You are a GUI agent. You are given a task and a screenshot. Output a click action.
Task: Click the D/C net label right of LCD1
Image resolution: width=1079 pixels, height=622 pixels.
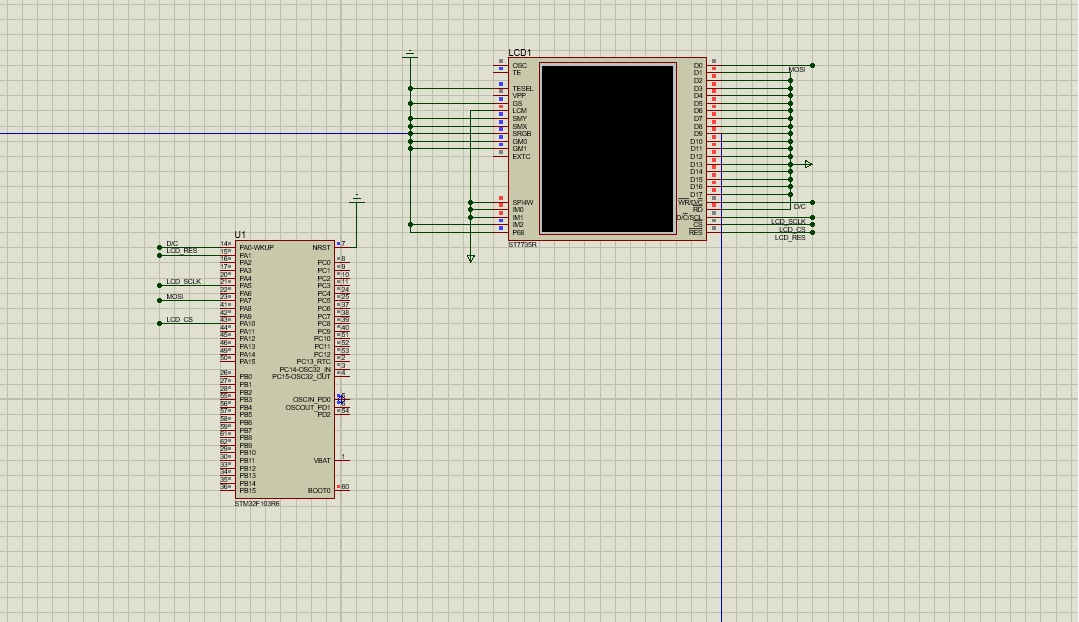(800, 206)
